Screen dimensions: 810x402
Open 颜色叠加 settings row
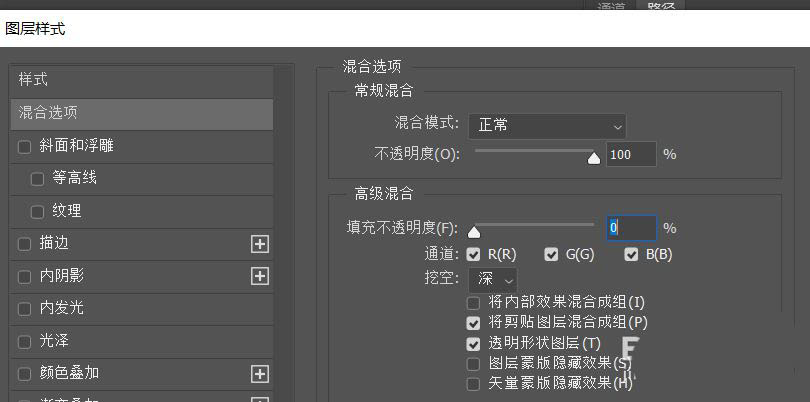coord(142,374)
